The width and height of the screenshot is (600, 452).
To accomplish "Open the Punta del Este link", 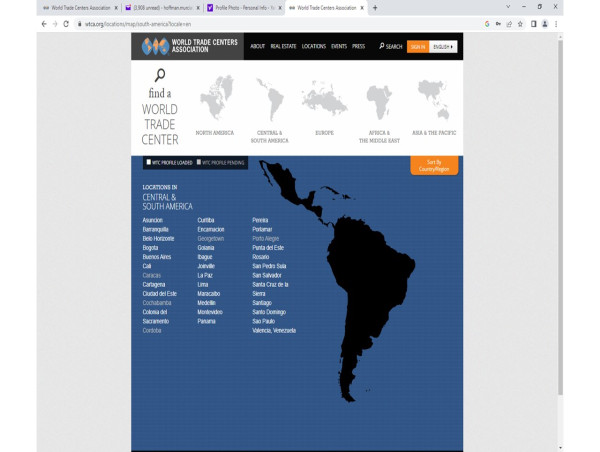I will [268, 248].
